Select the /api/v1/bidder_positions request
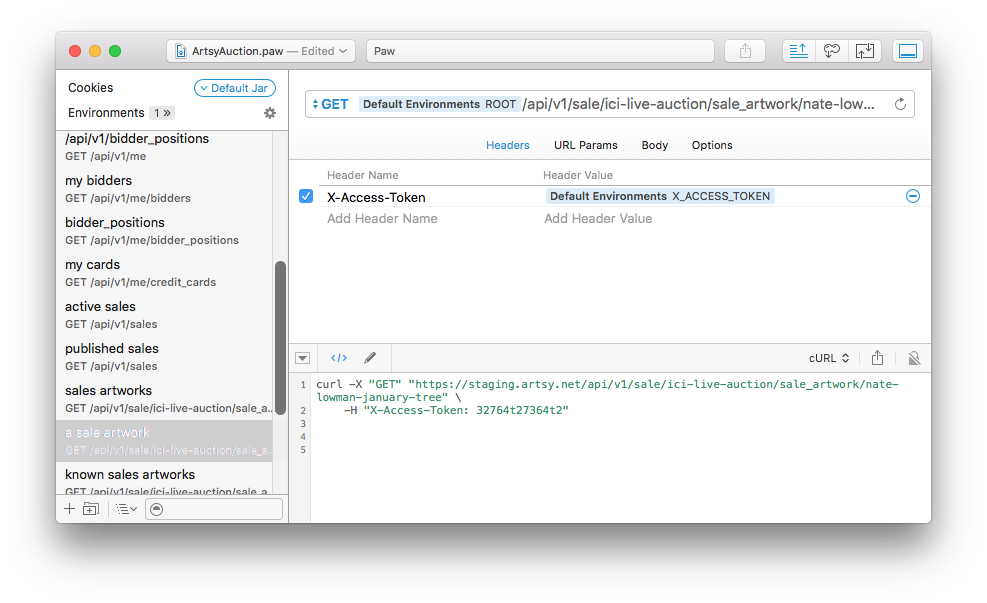This screenshot has width=987, height=603. click(x=164, y=147)
